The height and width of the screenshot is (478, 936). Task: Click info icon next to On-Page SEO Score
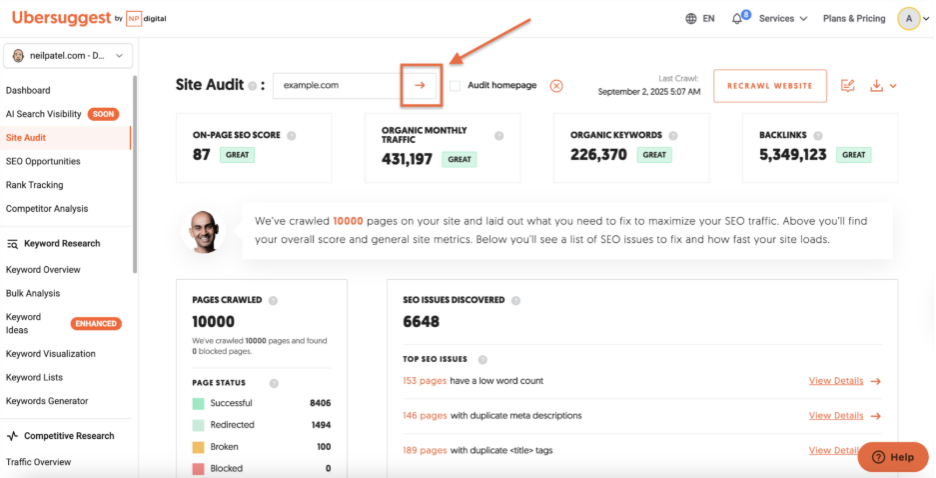(x=291, y=135)
